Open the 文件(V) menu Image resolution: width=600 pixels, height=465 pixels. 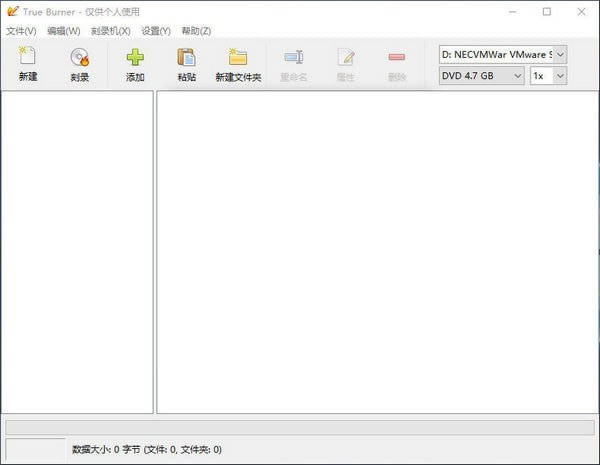pos(21,31)
